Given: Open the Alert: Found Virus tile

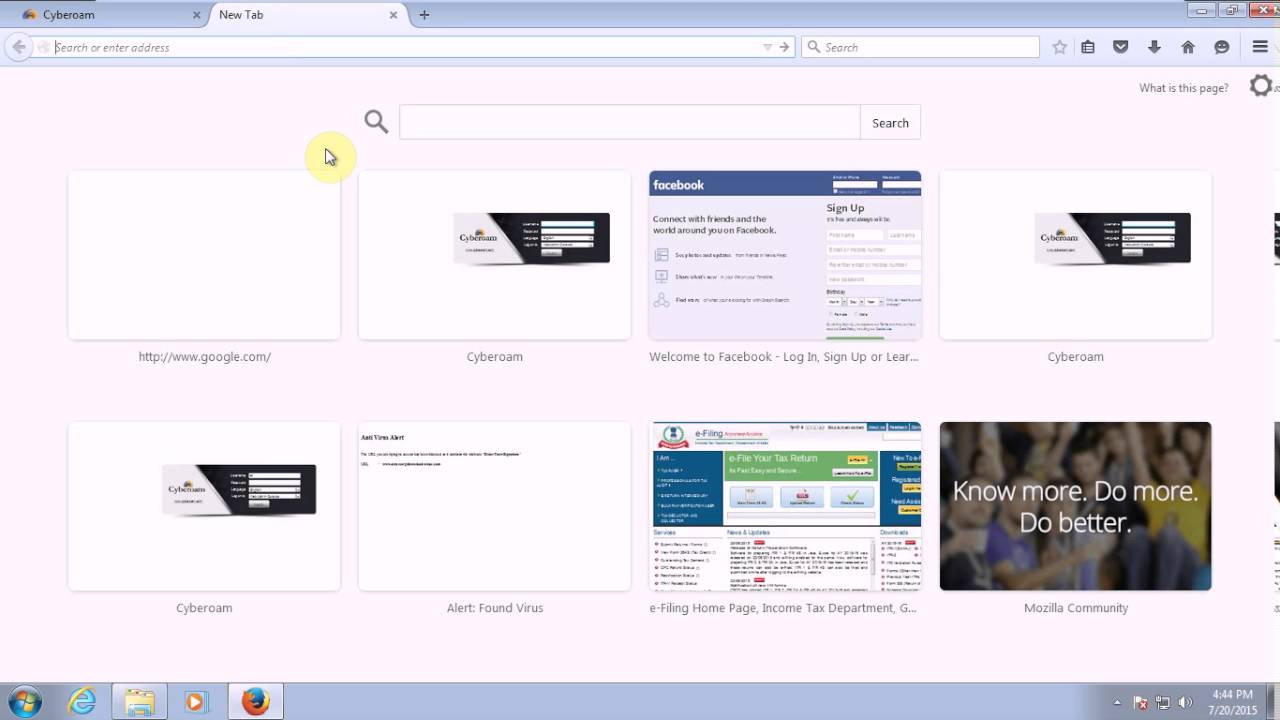Looking at the screenshot, I should (x=495, y=506).
